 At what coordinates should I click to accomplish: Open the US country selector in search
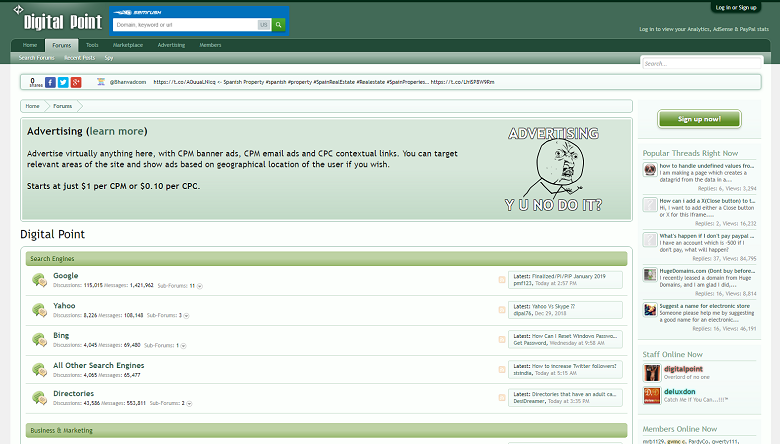click(x=264, y=24)
